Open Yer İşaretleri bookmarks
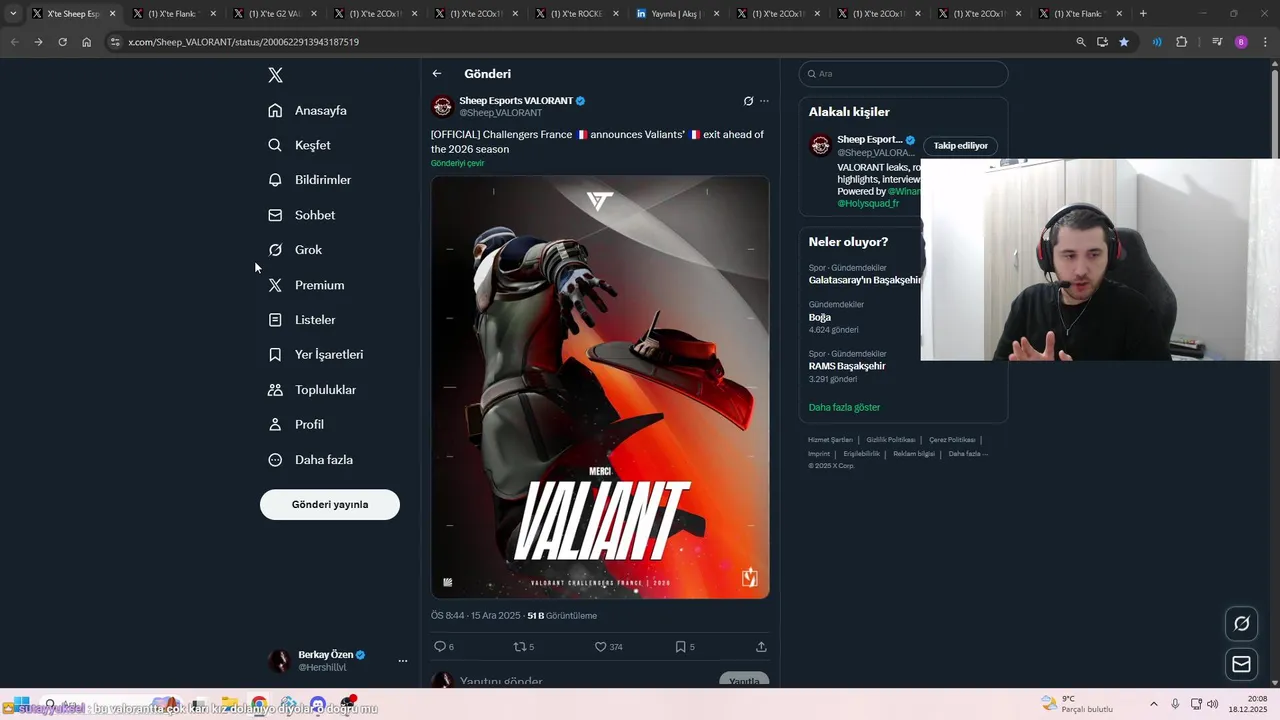 pos(316,355)
